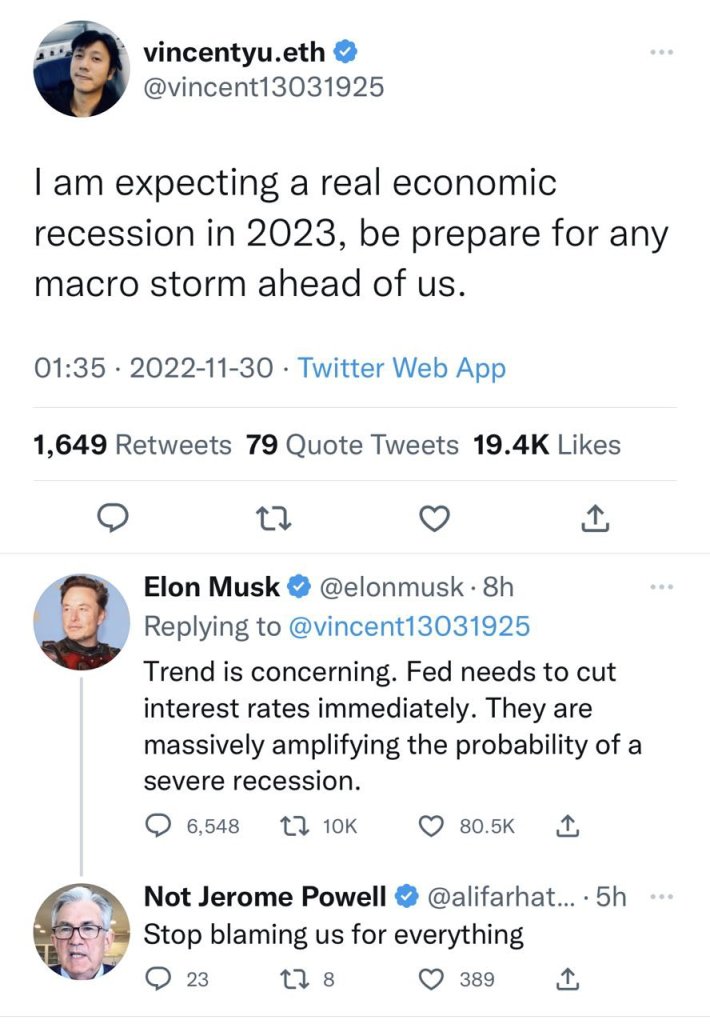
Task: Retweet Not Jerome Powell's reply
Action: (x=293, y=979)
